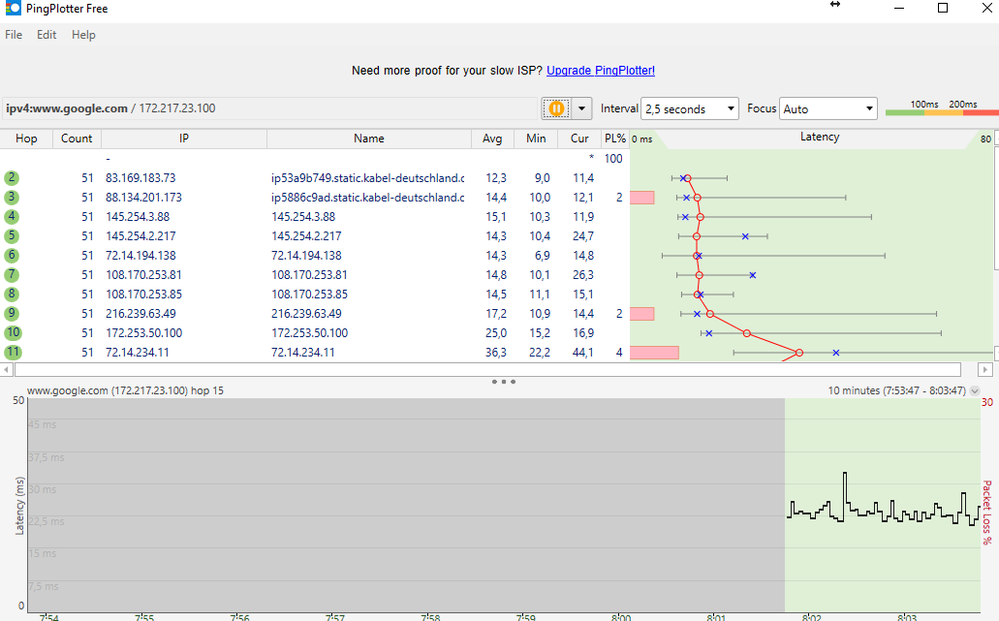This screenshot has height=621, width=999.
Task: Click the latency color scale legend bar
Action: coord(942,113)
